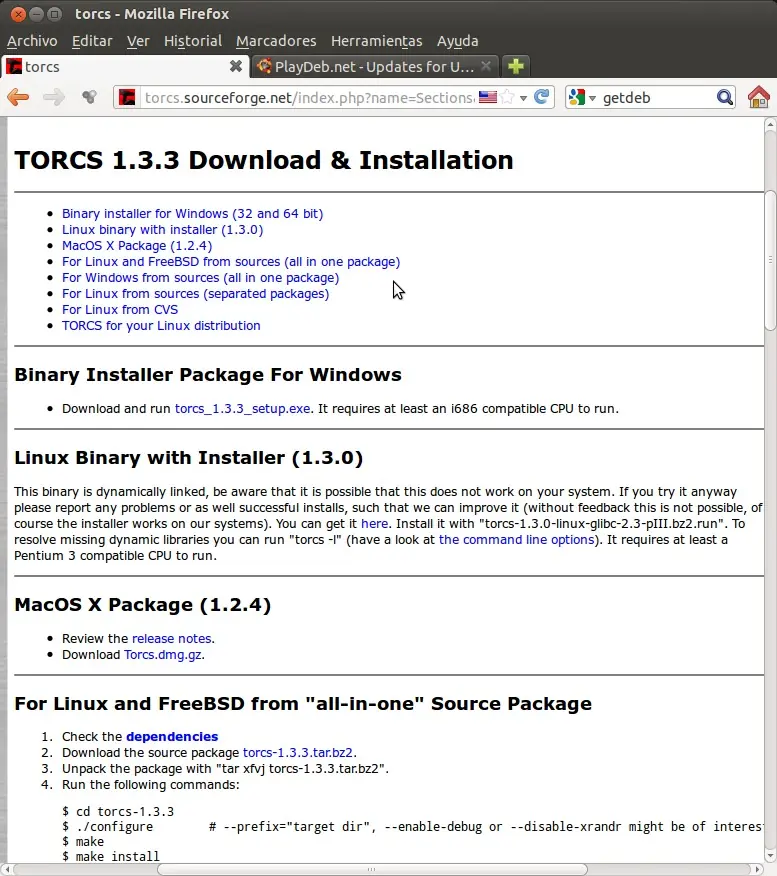Viewport: 777px width, 876px height.
Task: Open For Linux from sources (separated packages)
Action: pyautogui.click(x=195, y=293)
